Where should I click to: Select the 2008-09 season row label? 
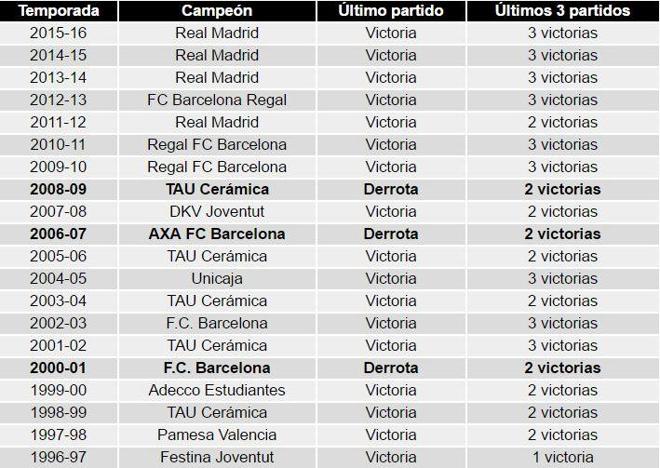tap(58, 189)
